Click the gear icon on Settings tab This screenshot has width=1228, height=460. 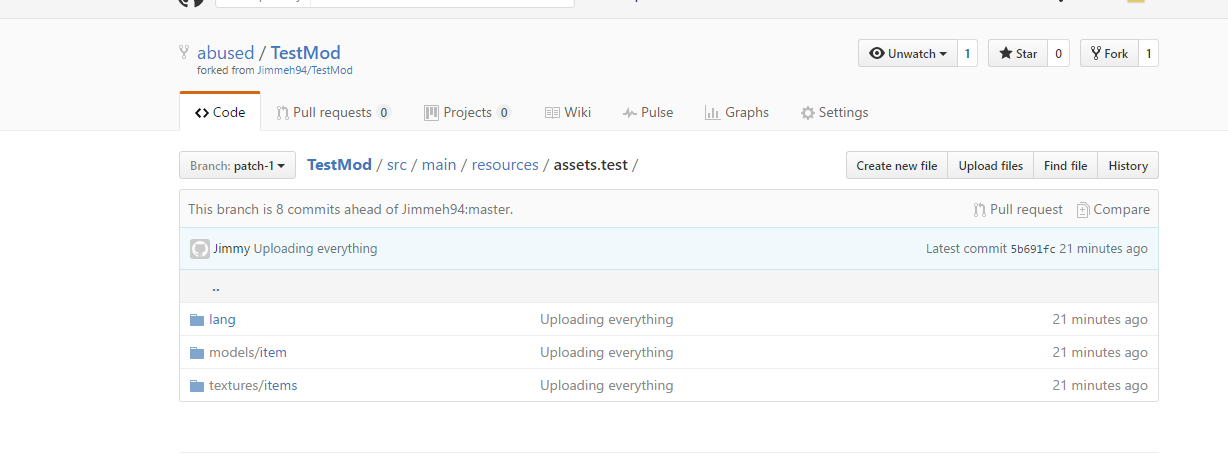[x=808, y=113]
